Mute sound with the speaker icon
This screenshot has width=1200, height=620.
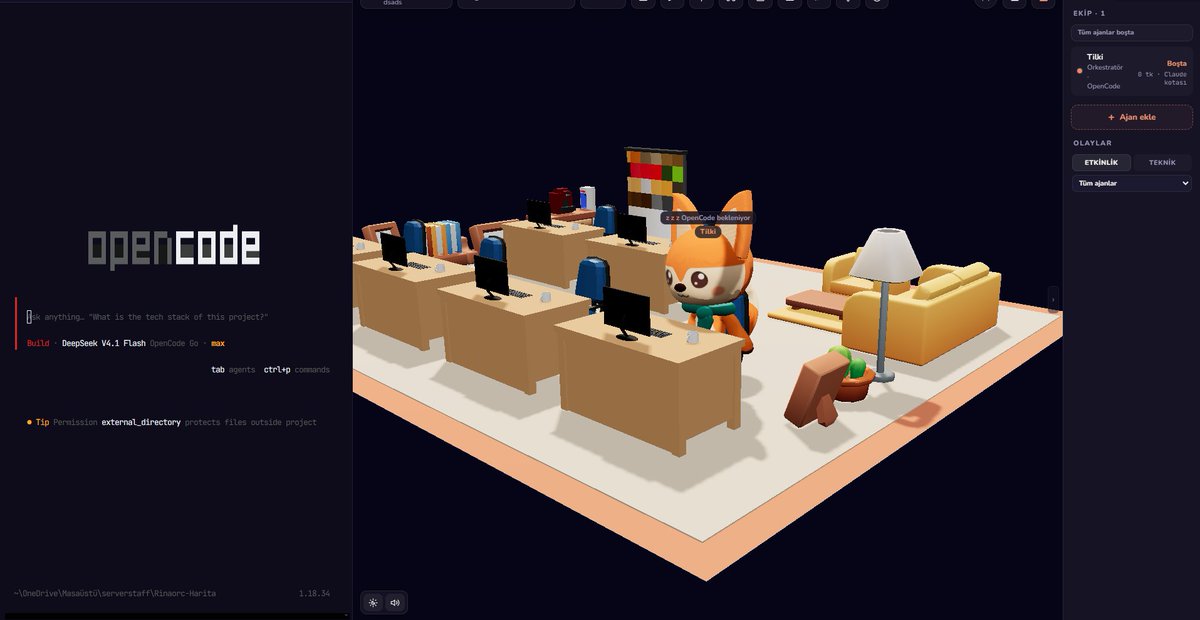pos(395,602)
